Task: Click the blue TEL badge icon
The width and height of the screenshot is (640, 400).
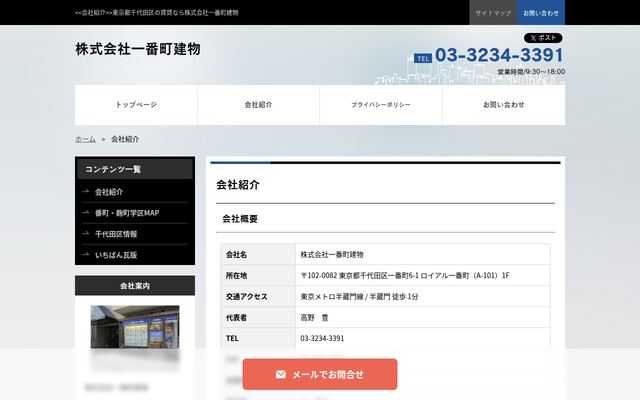Action: click(x=423, y=58)
